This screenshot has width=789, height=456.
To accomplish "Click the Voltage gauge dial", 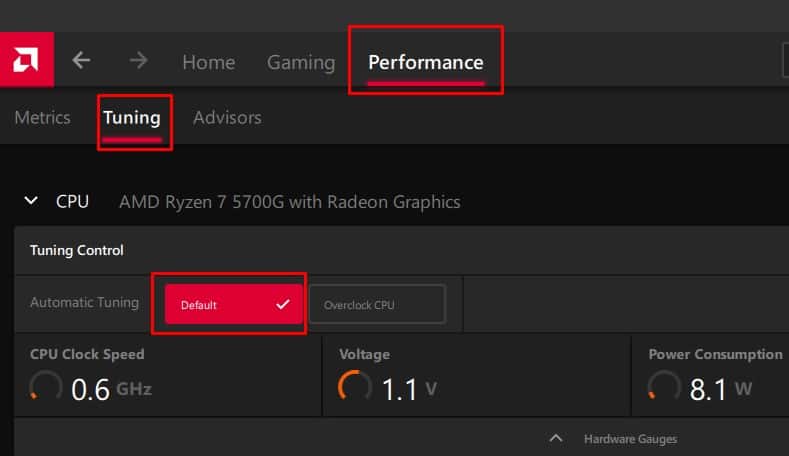I will tap(355, 387).
